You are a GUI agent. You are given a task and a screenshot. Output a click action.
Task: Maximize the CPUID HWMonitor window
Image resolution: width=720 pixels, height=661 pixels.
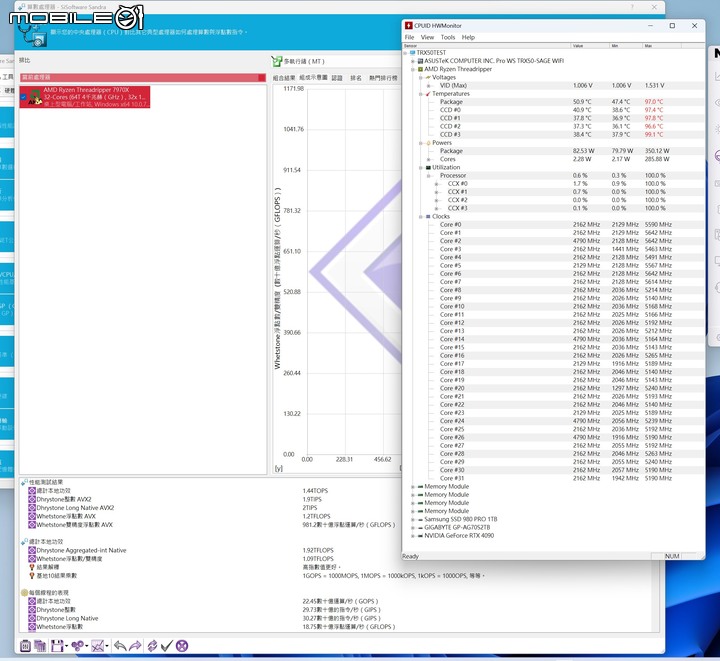tap(672, 26)
